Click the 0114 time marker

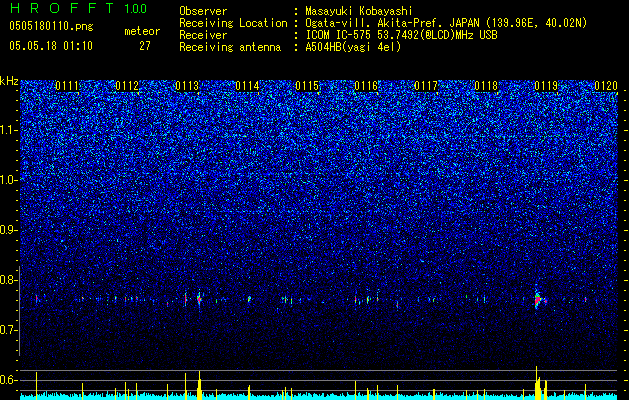tap(247, 86)
